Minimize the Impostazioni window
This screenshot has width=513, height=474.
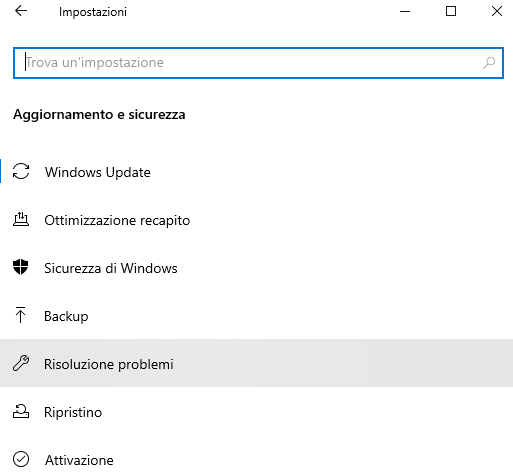405,11
